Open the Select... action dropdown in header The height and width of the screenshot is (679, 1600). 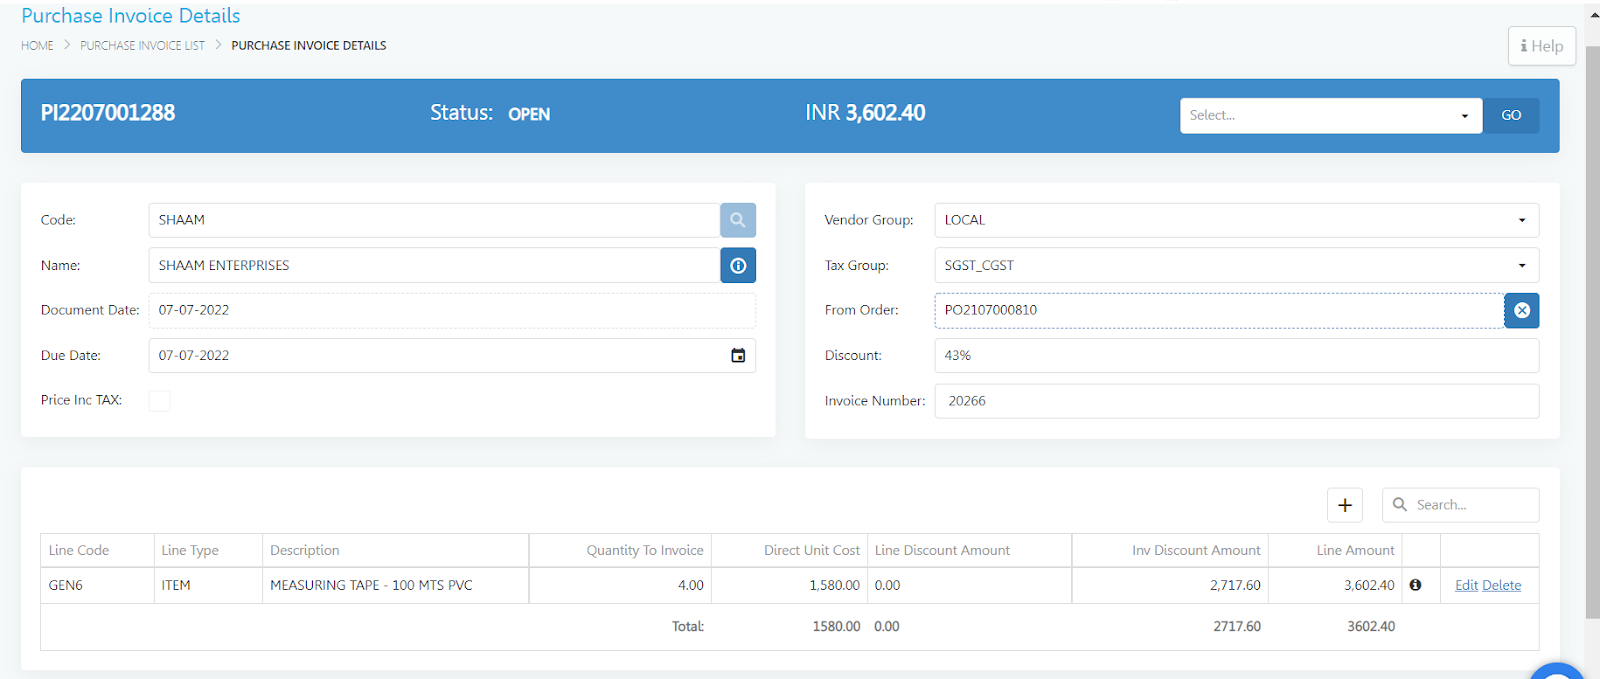[1330, 115]
